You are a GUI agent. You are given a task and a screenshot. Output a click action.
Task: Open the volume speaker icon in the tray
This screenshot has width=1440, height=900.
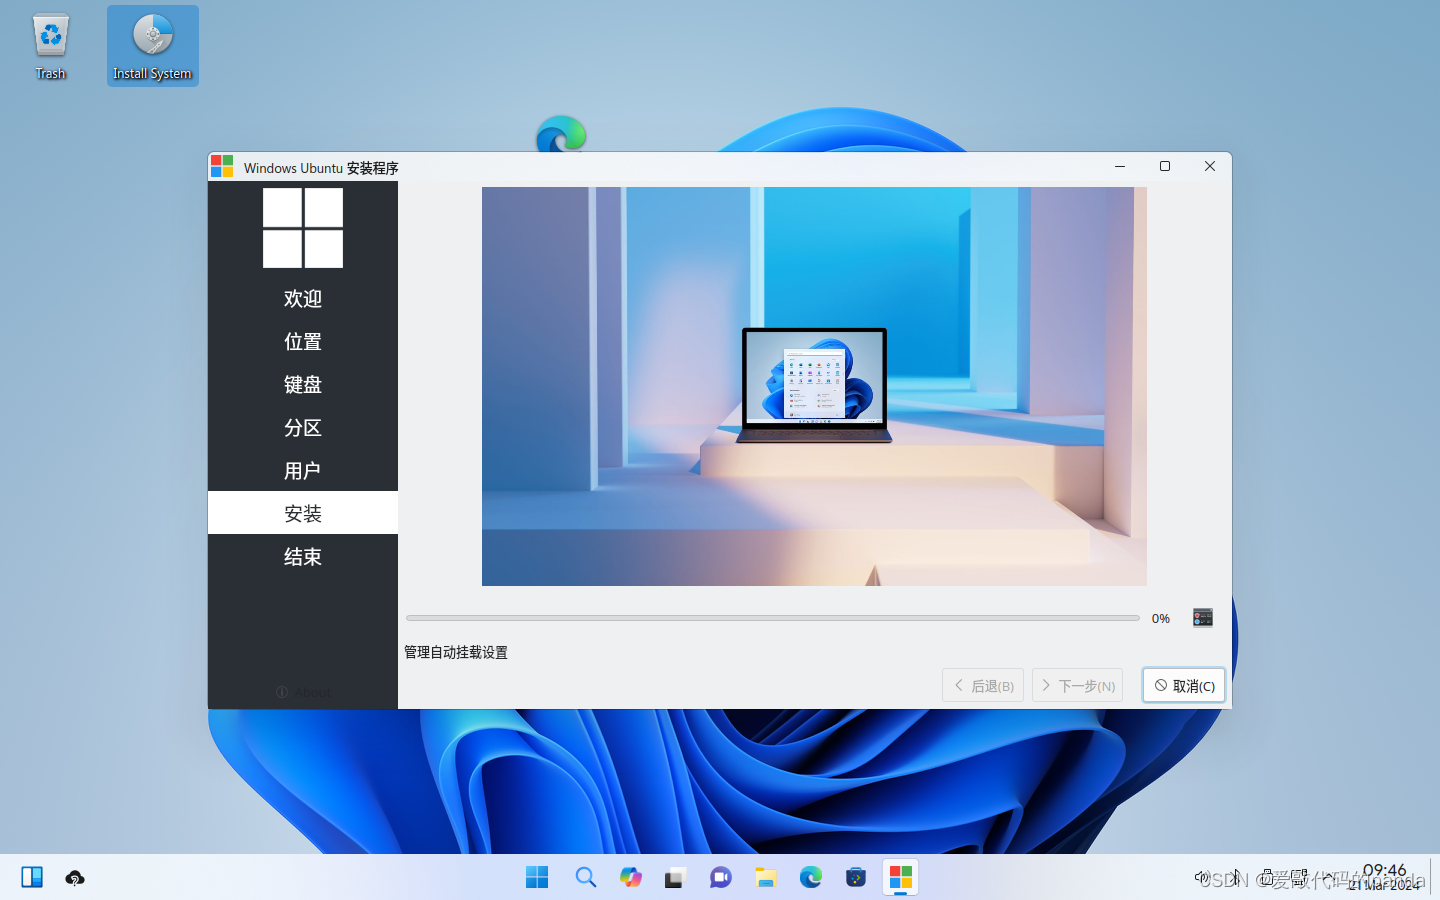pyautogui.click(x=1202, y=877)
